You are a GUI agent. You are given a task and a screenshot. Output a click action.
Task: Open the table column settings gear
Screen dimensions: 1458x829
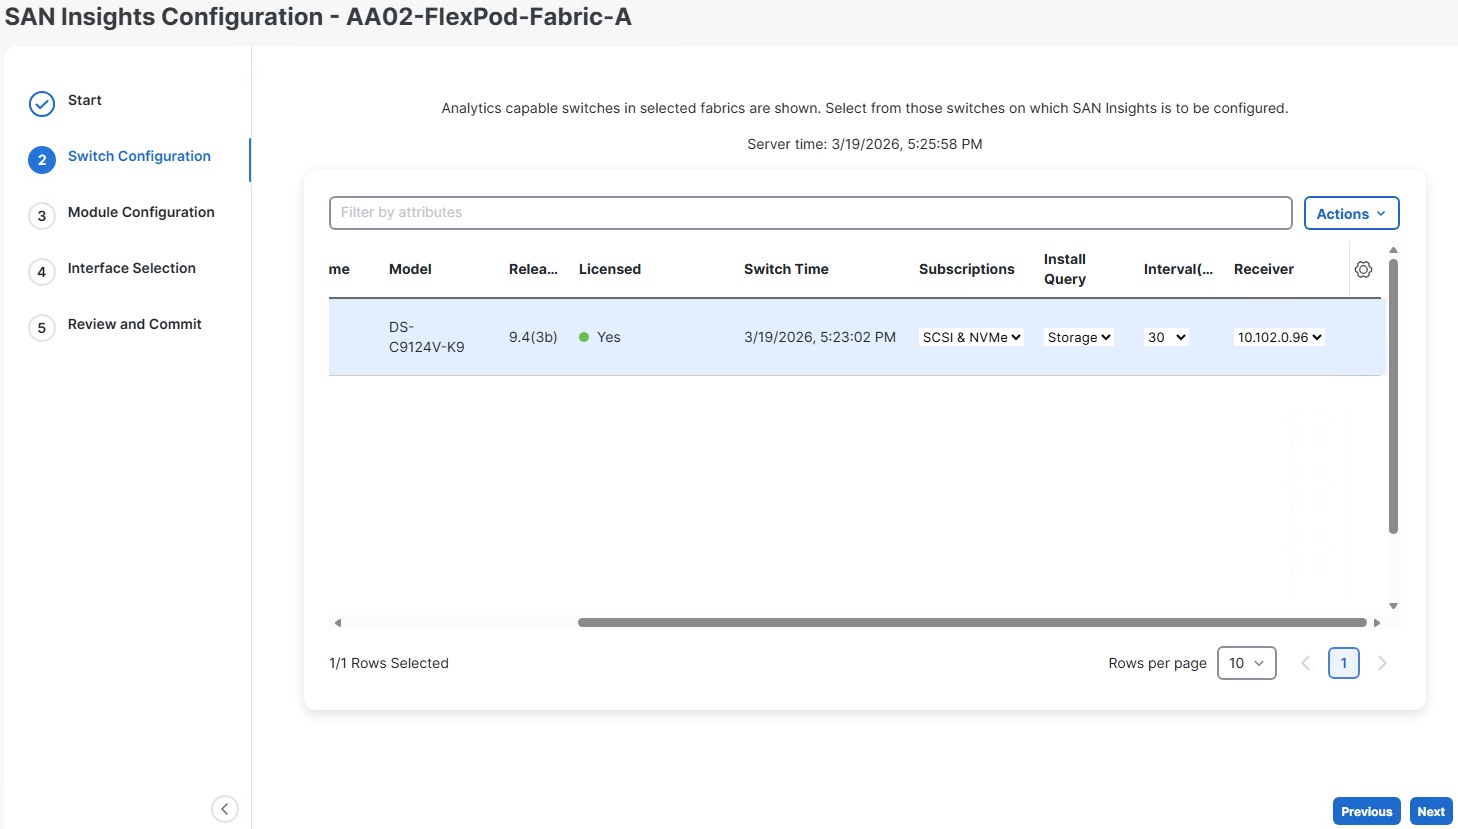click(x=1363, y=269)
